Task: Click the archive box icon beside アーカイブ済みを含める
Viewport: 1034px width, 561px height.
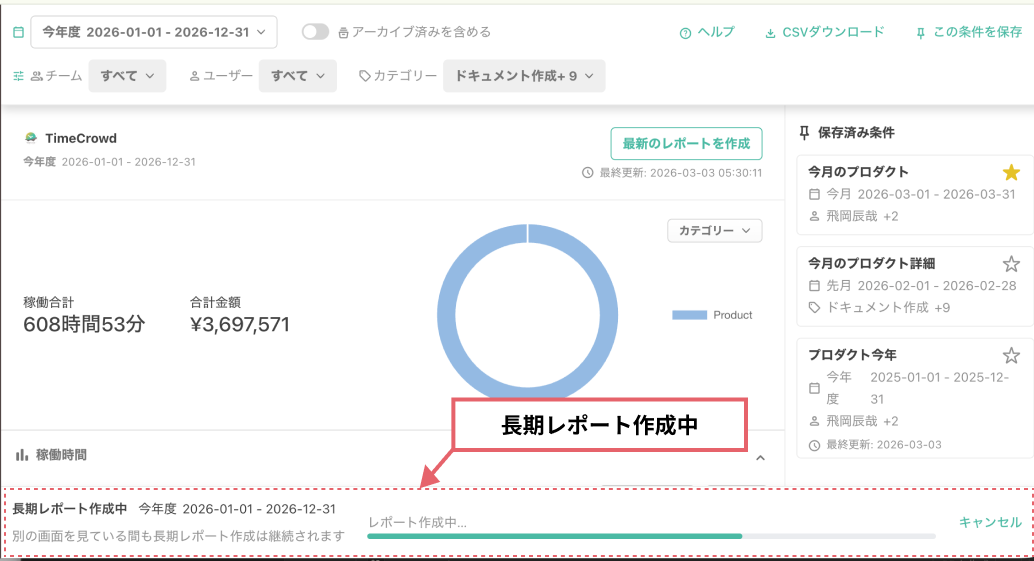Action: 343,32
